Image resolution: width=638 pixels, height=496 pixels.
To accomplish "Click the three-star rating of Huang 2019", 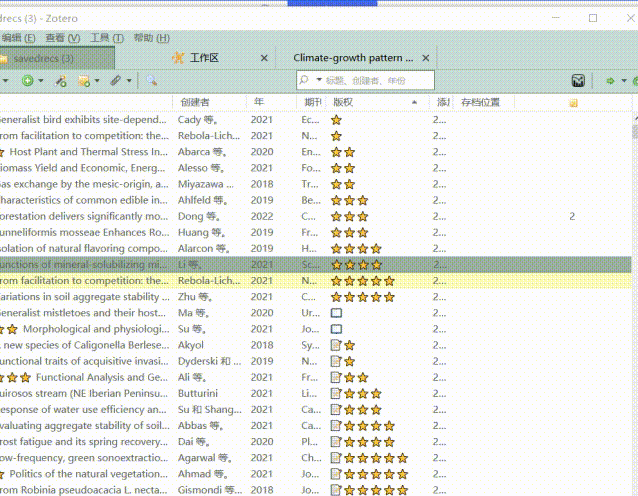I will [349, 232].
